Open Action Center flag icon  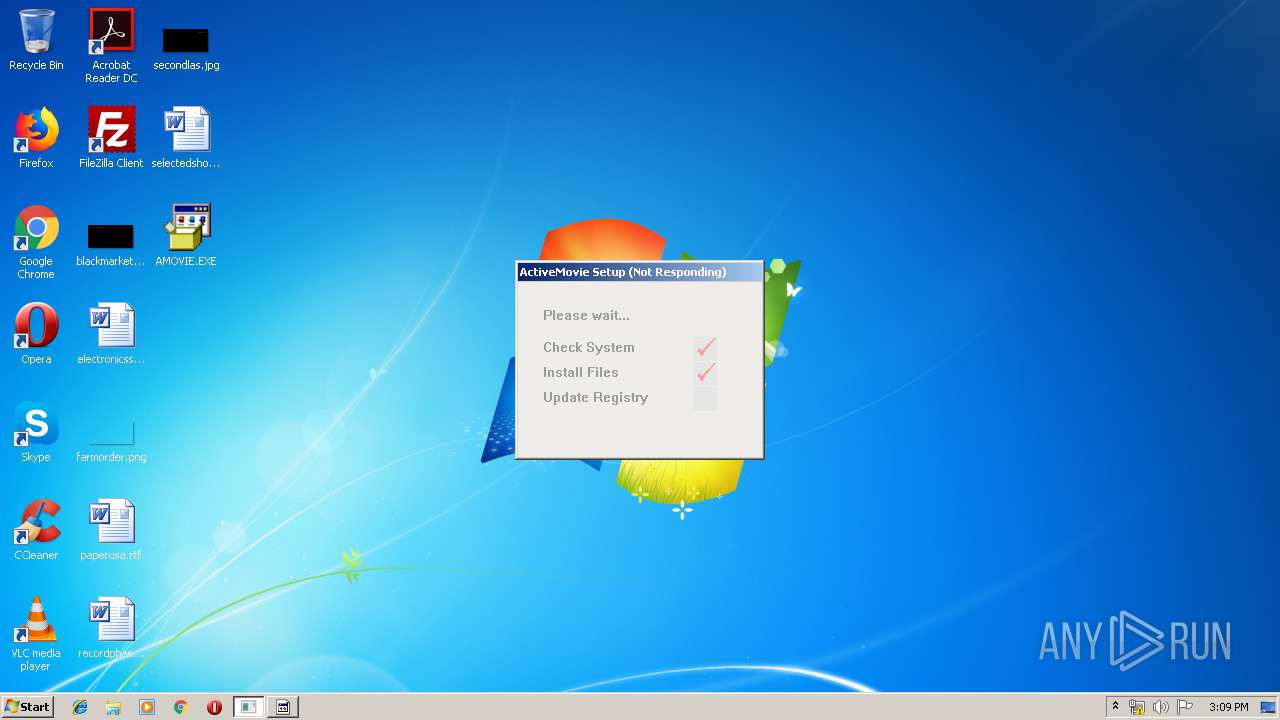1185,707
